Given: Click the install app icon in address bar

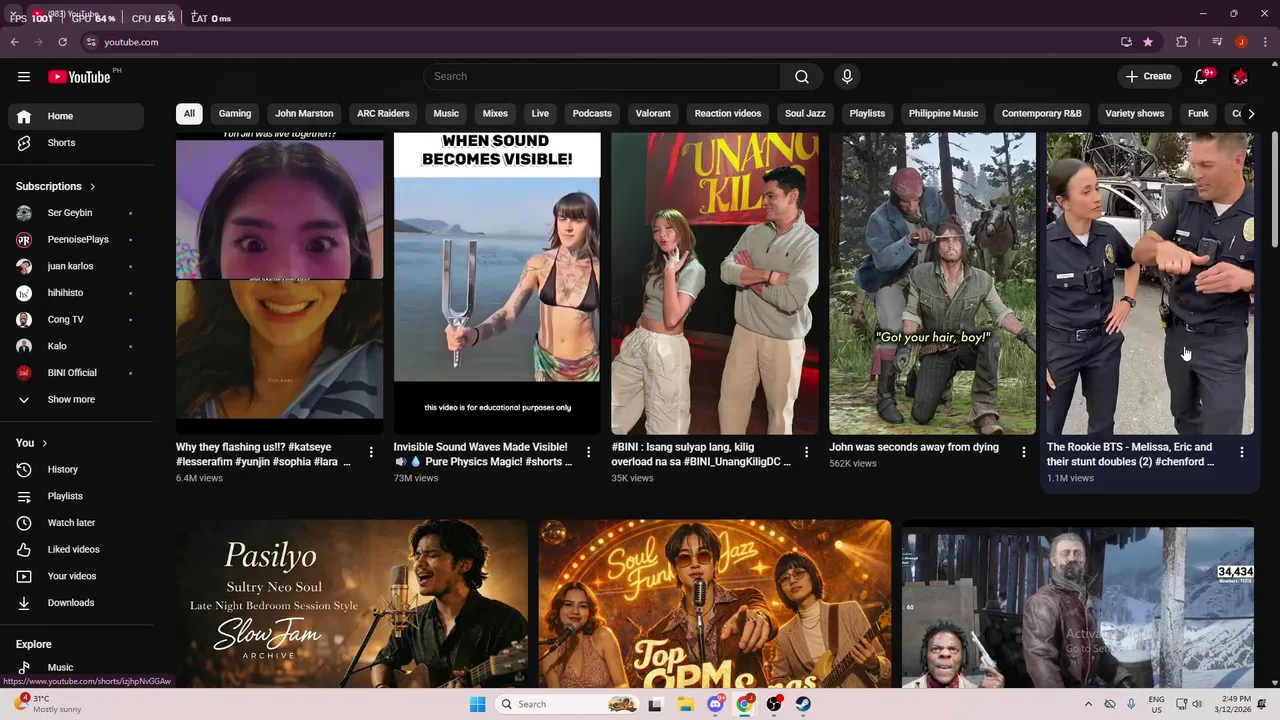Looking at the screenshot, I should click(1126, 42).
